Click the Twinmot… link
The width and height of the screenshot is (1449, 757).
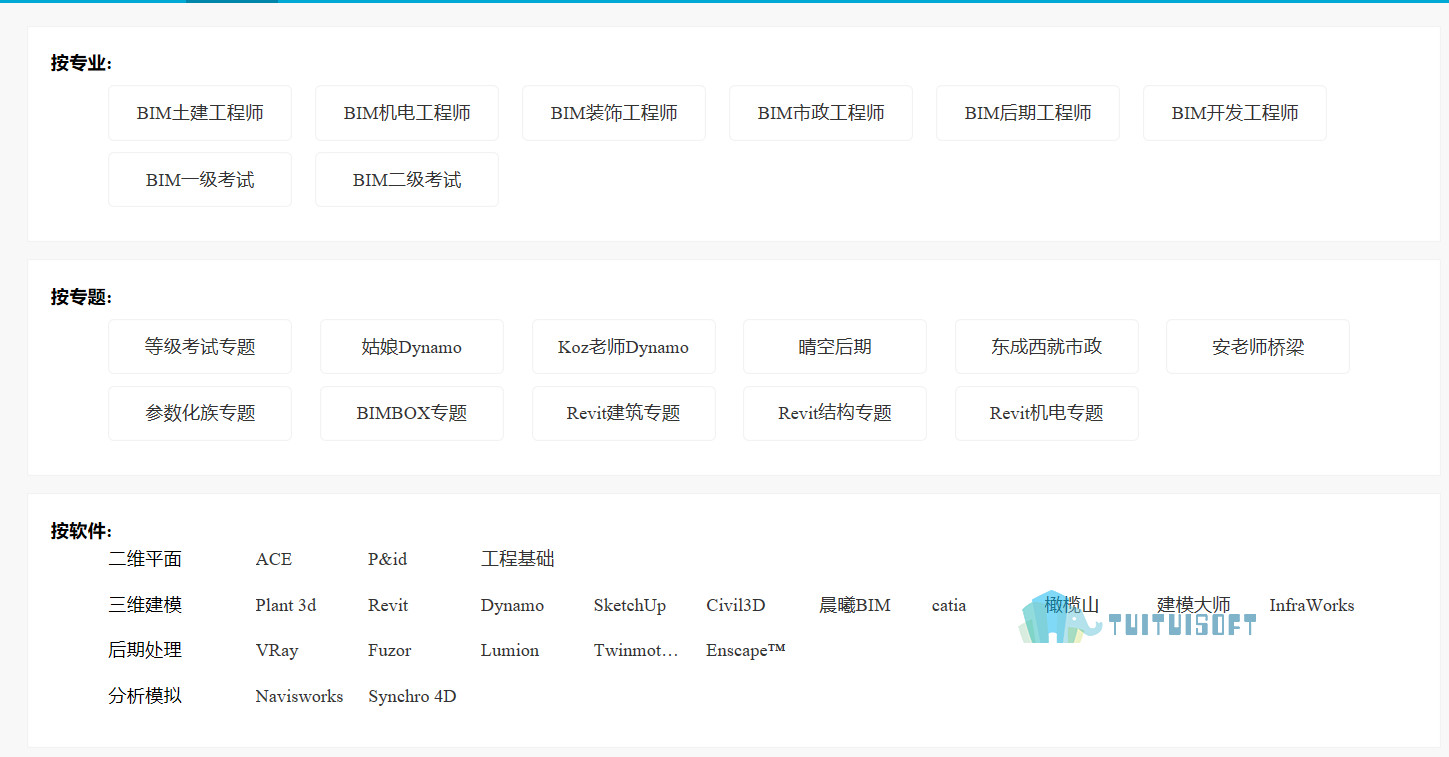tap(636, 650)
